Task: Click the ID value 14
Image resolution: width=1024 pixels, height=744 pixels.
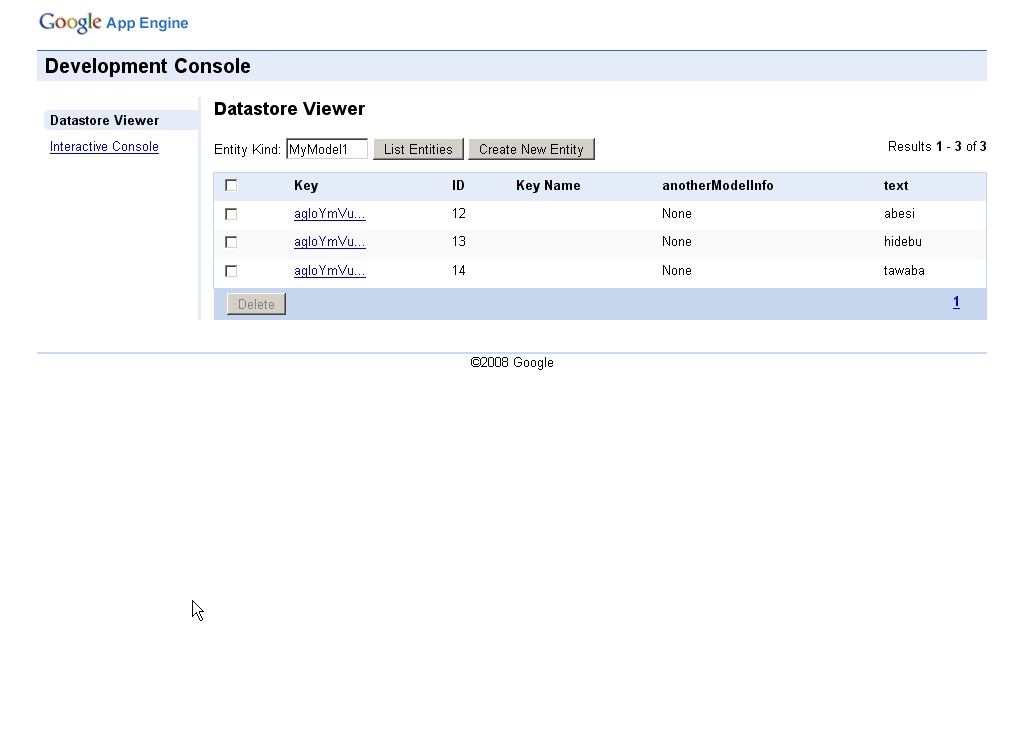Action: click(x=458, y=270)
